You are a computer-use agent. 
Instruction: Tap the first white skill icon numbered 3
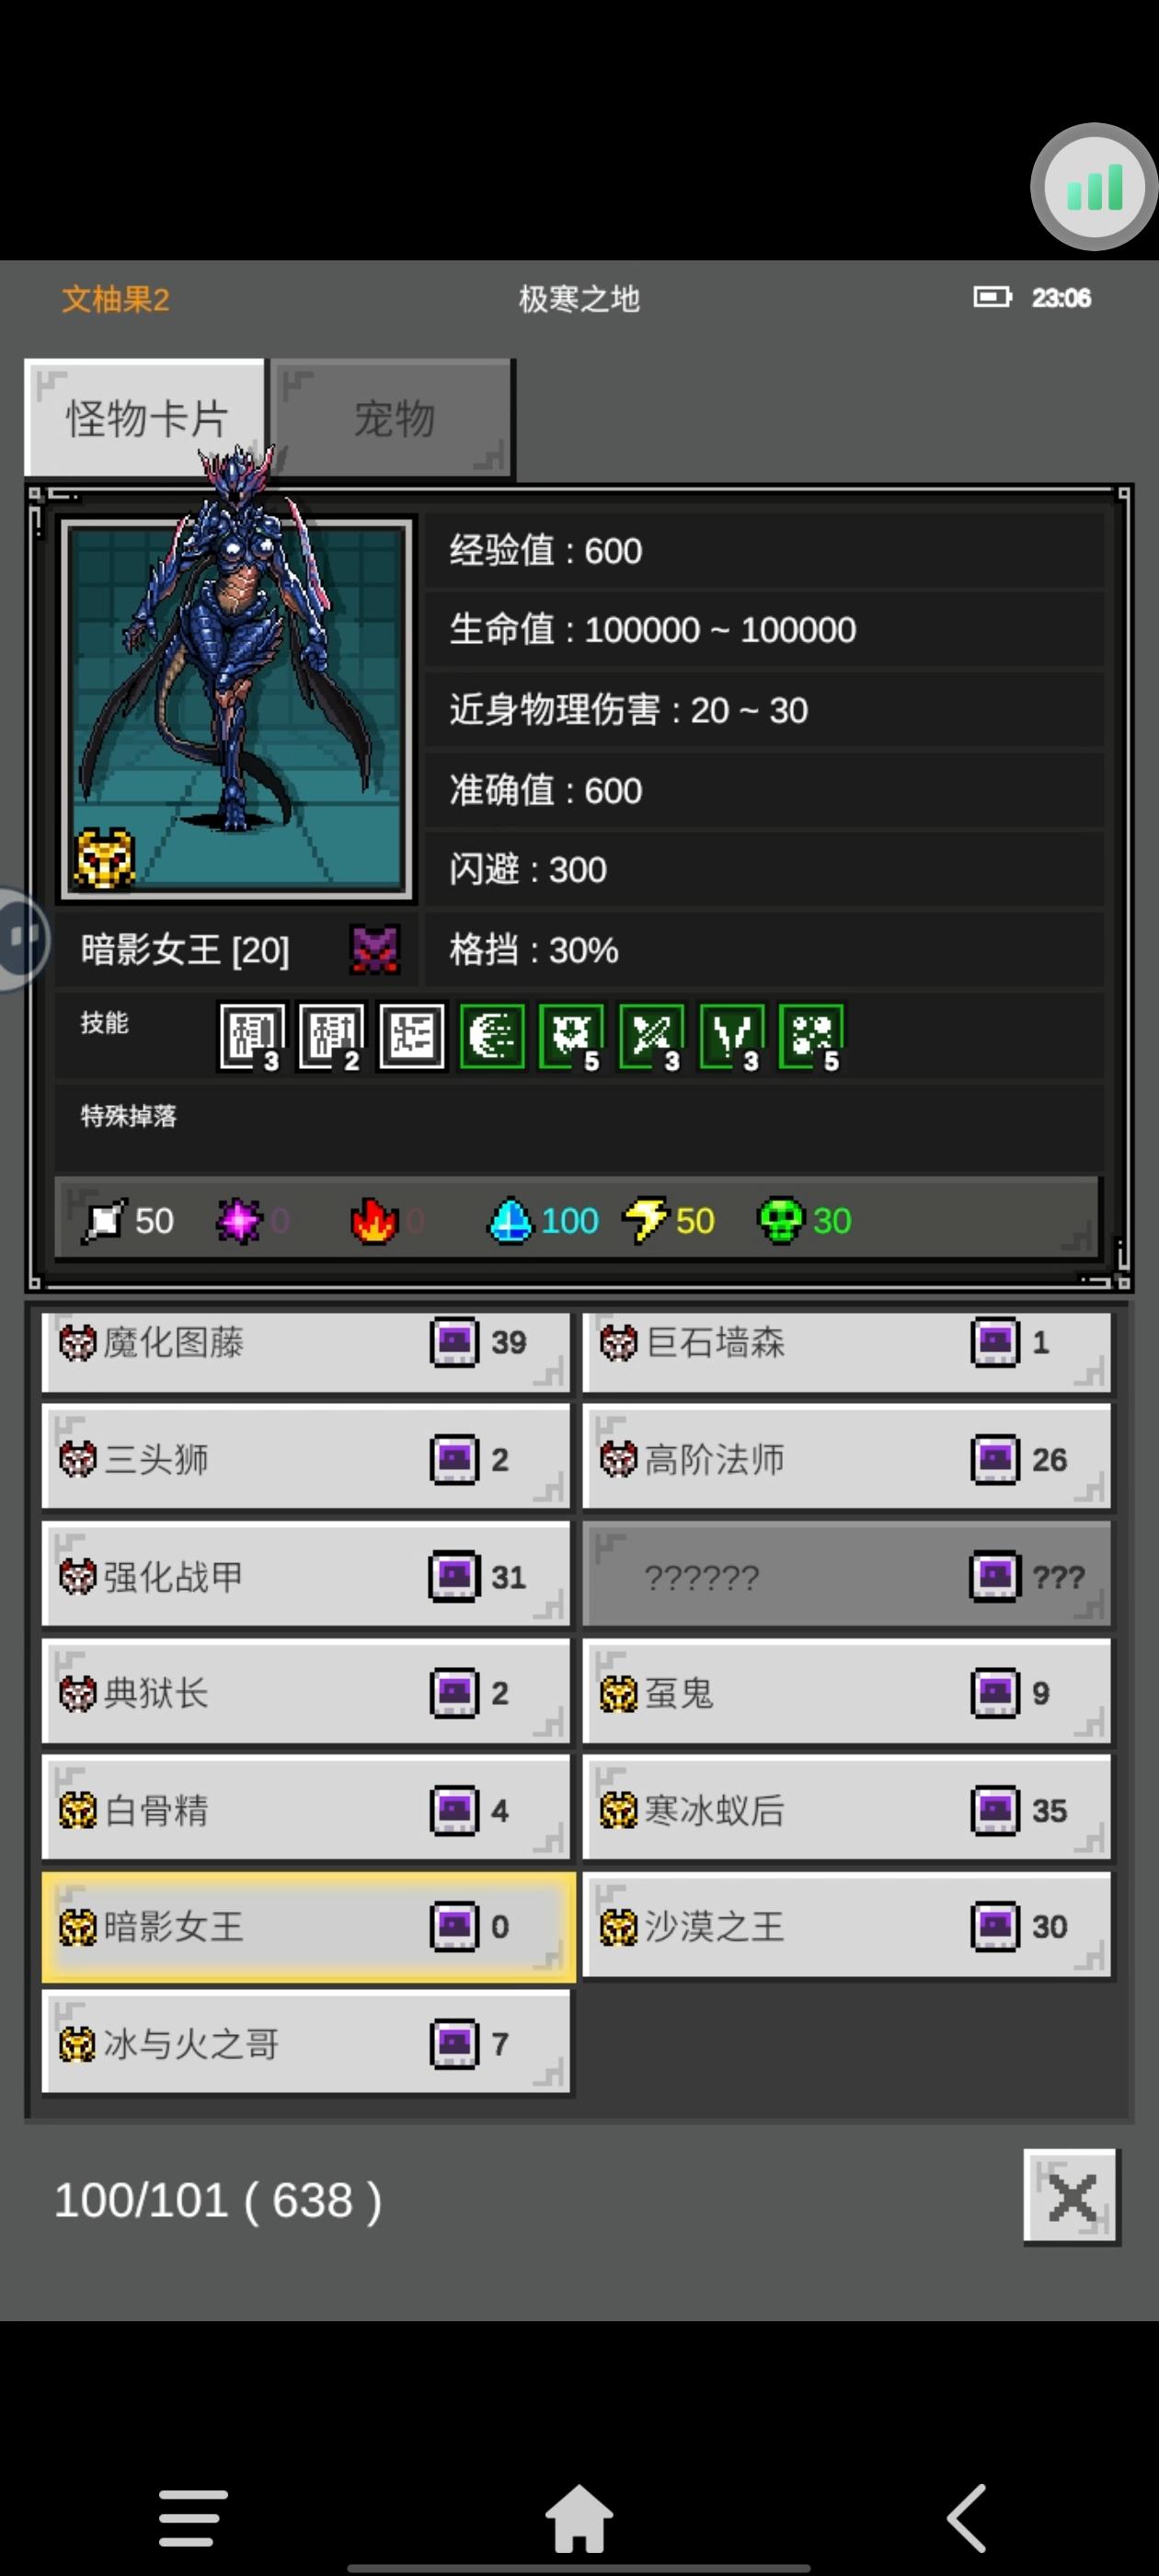pyautogui.click(x=251, y=1036)
